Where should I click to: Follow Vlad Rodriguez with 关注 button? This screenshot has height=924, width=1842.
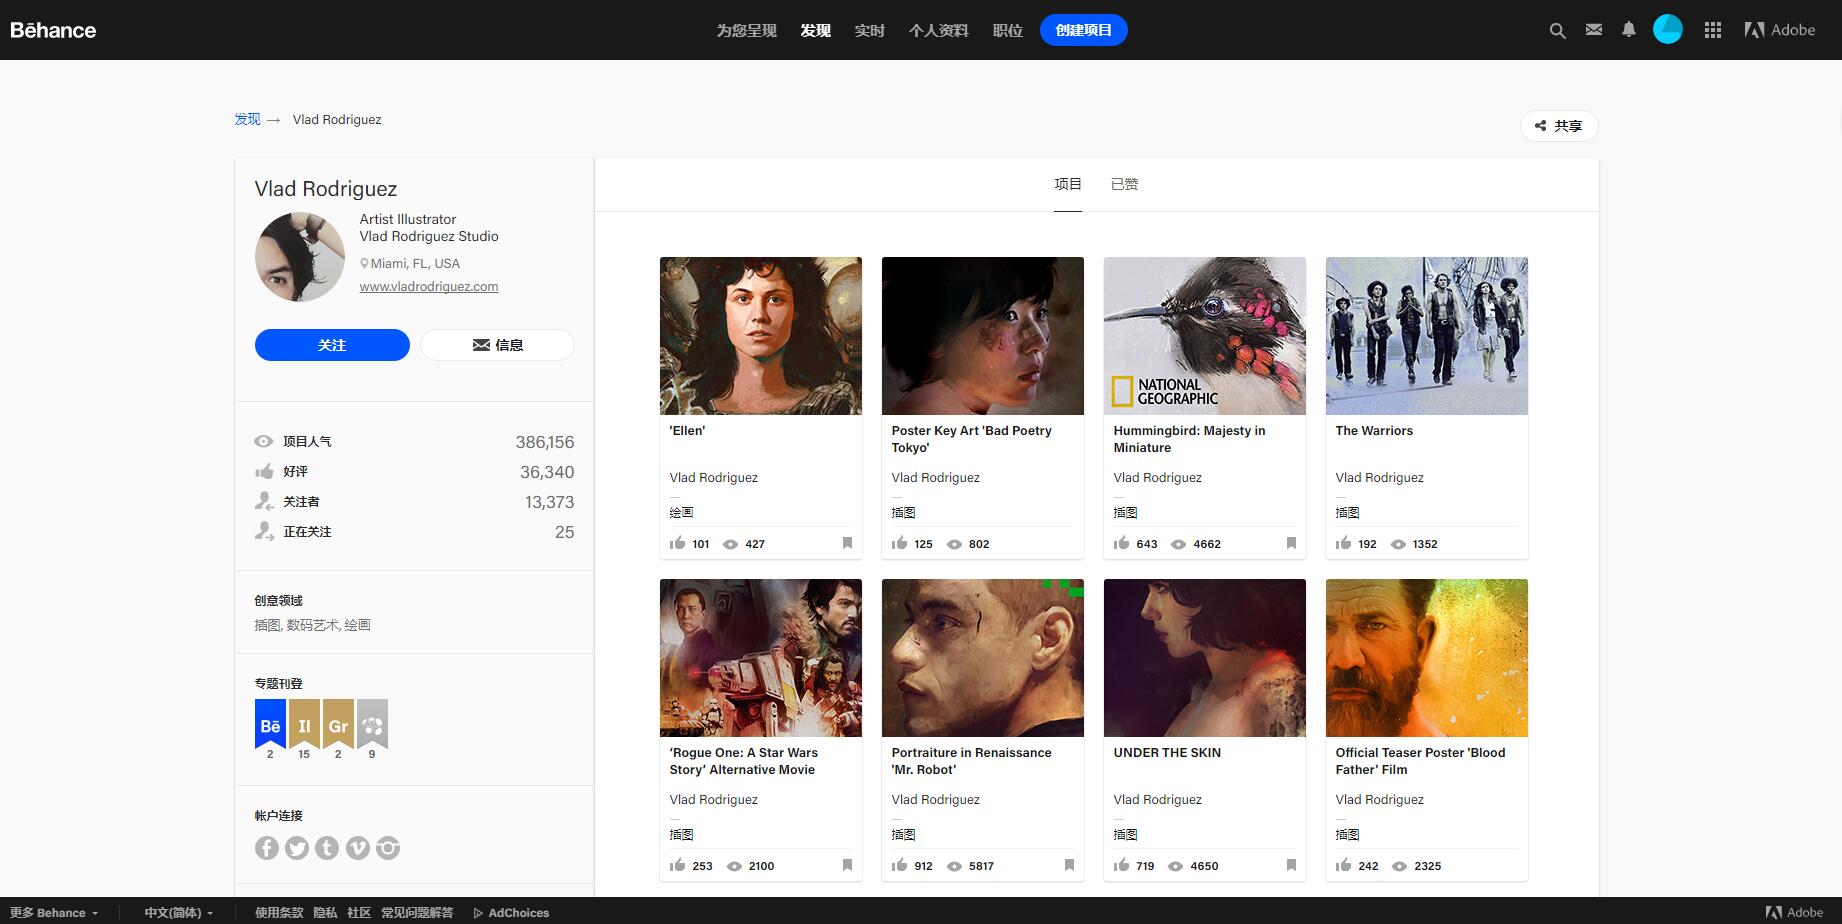click(332, 345)
